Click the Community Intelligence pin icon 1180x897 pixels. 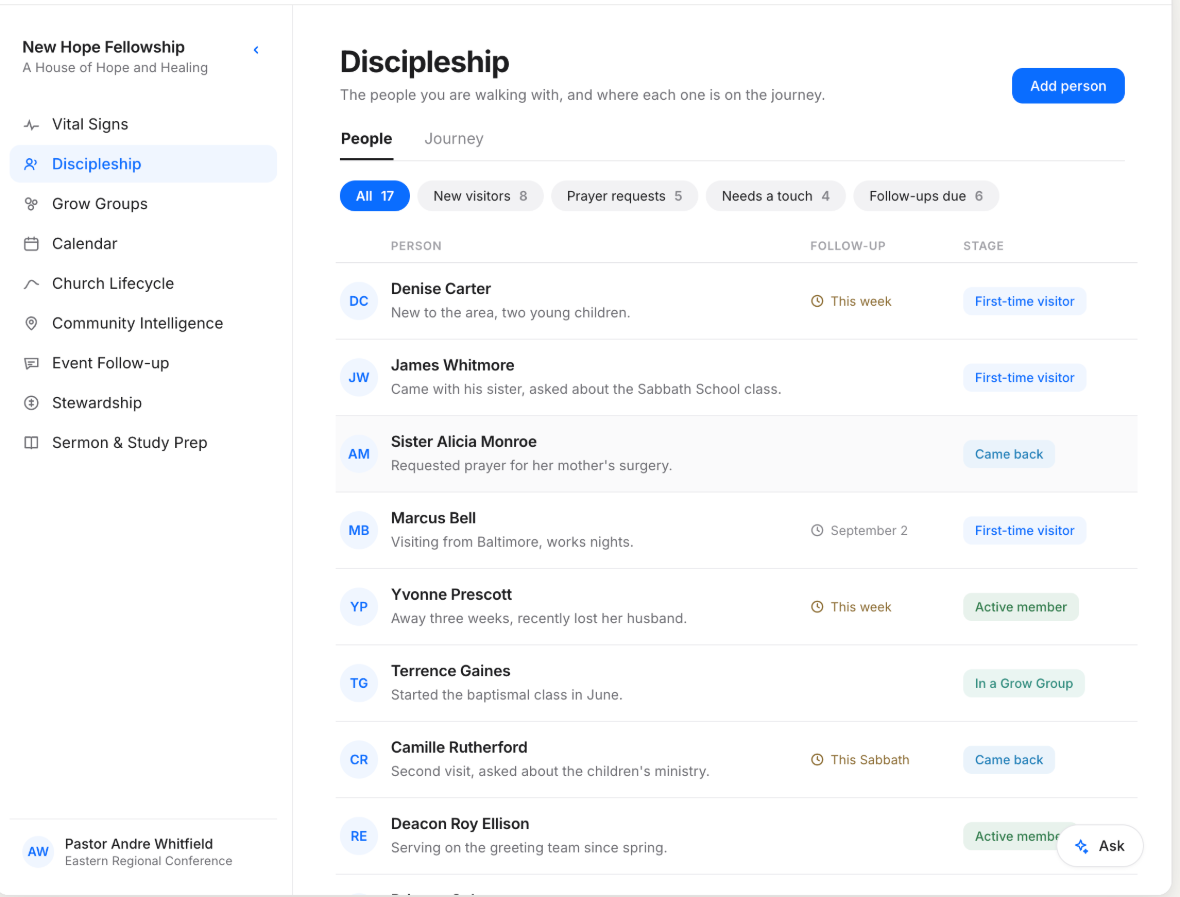tap(31, 324)
